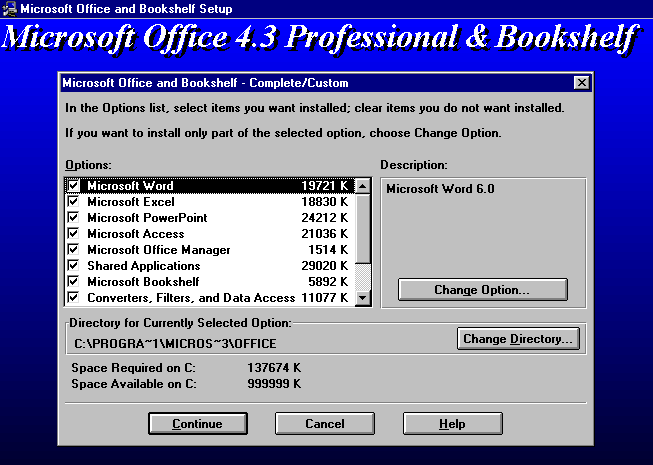Toggle the Microsoft PowerPoint checkbox

click(74, 218)
